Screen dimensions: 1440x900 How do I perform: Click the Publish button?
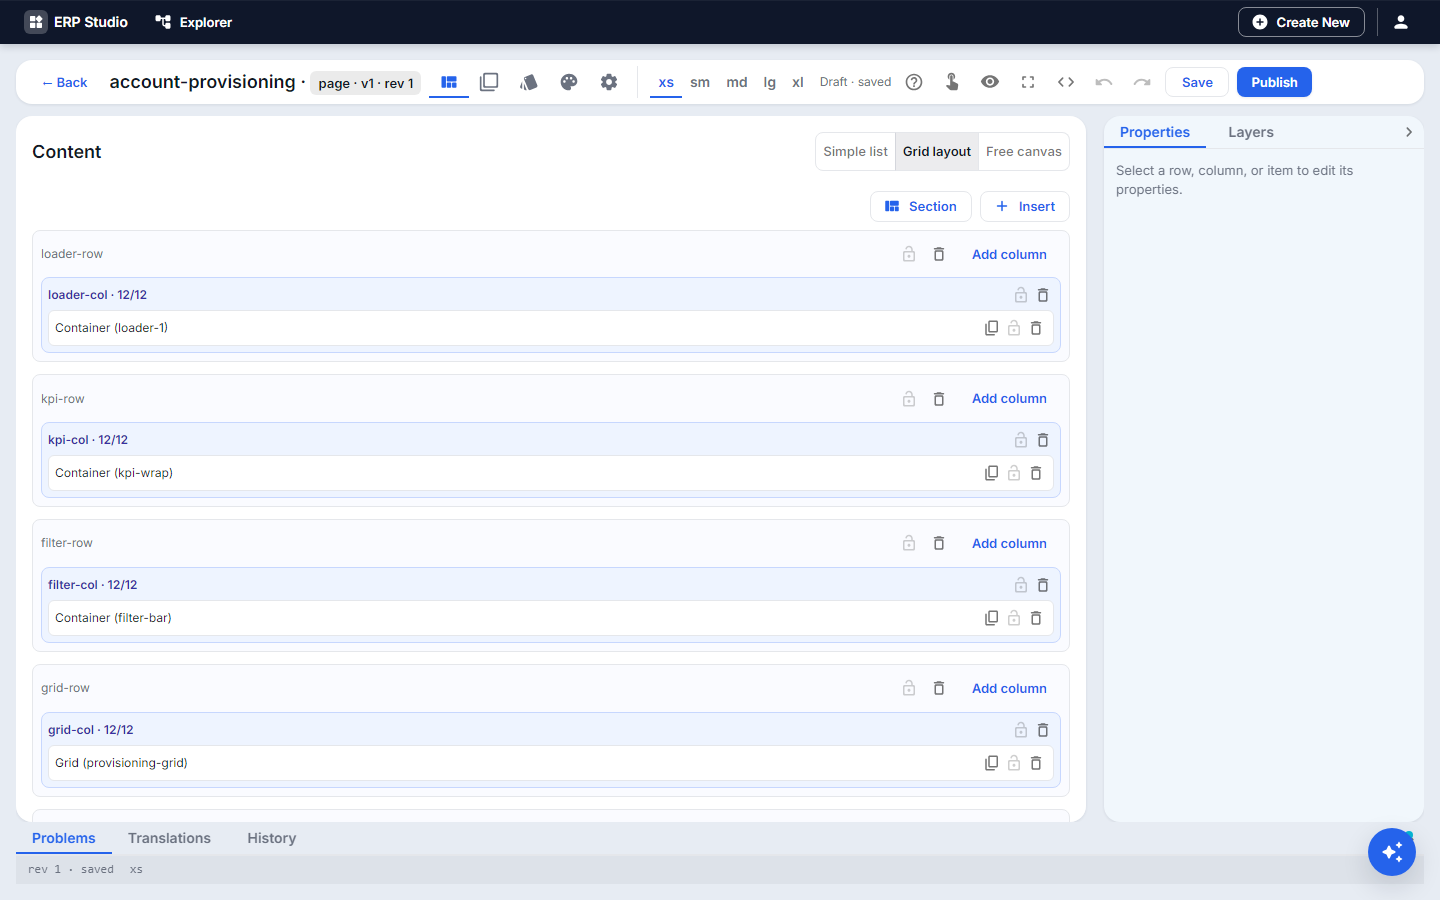point(1274,82)
